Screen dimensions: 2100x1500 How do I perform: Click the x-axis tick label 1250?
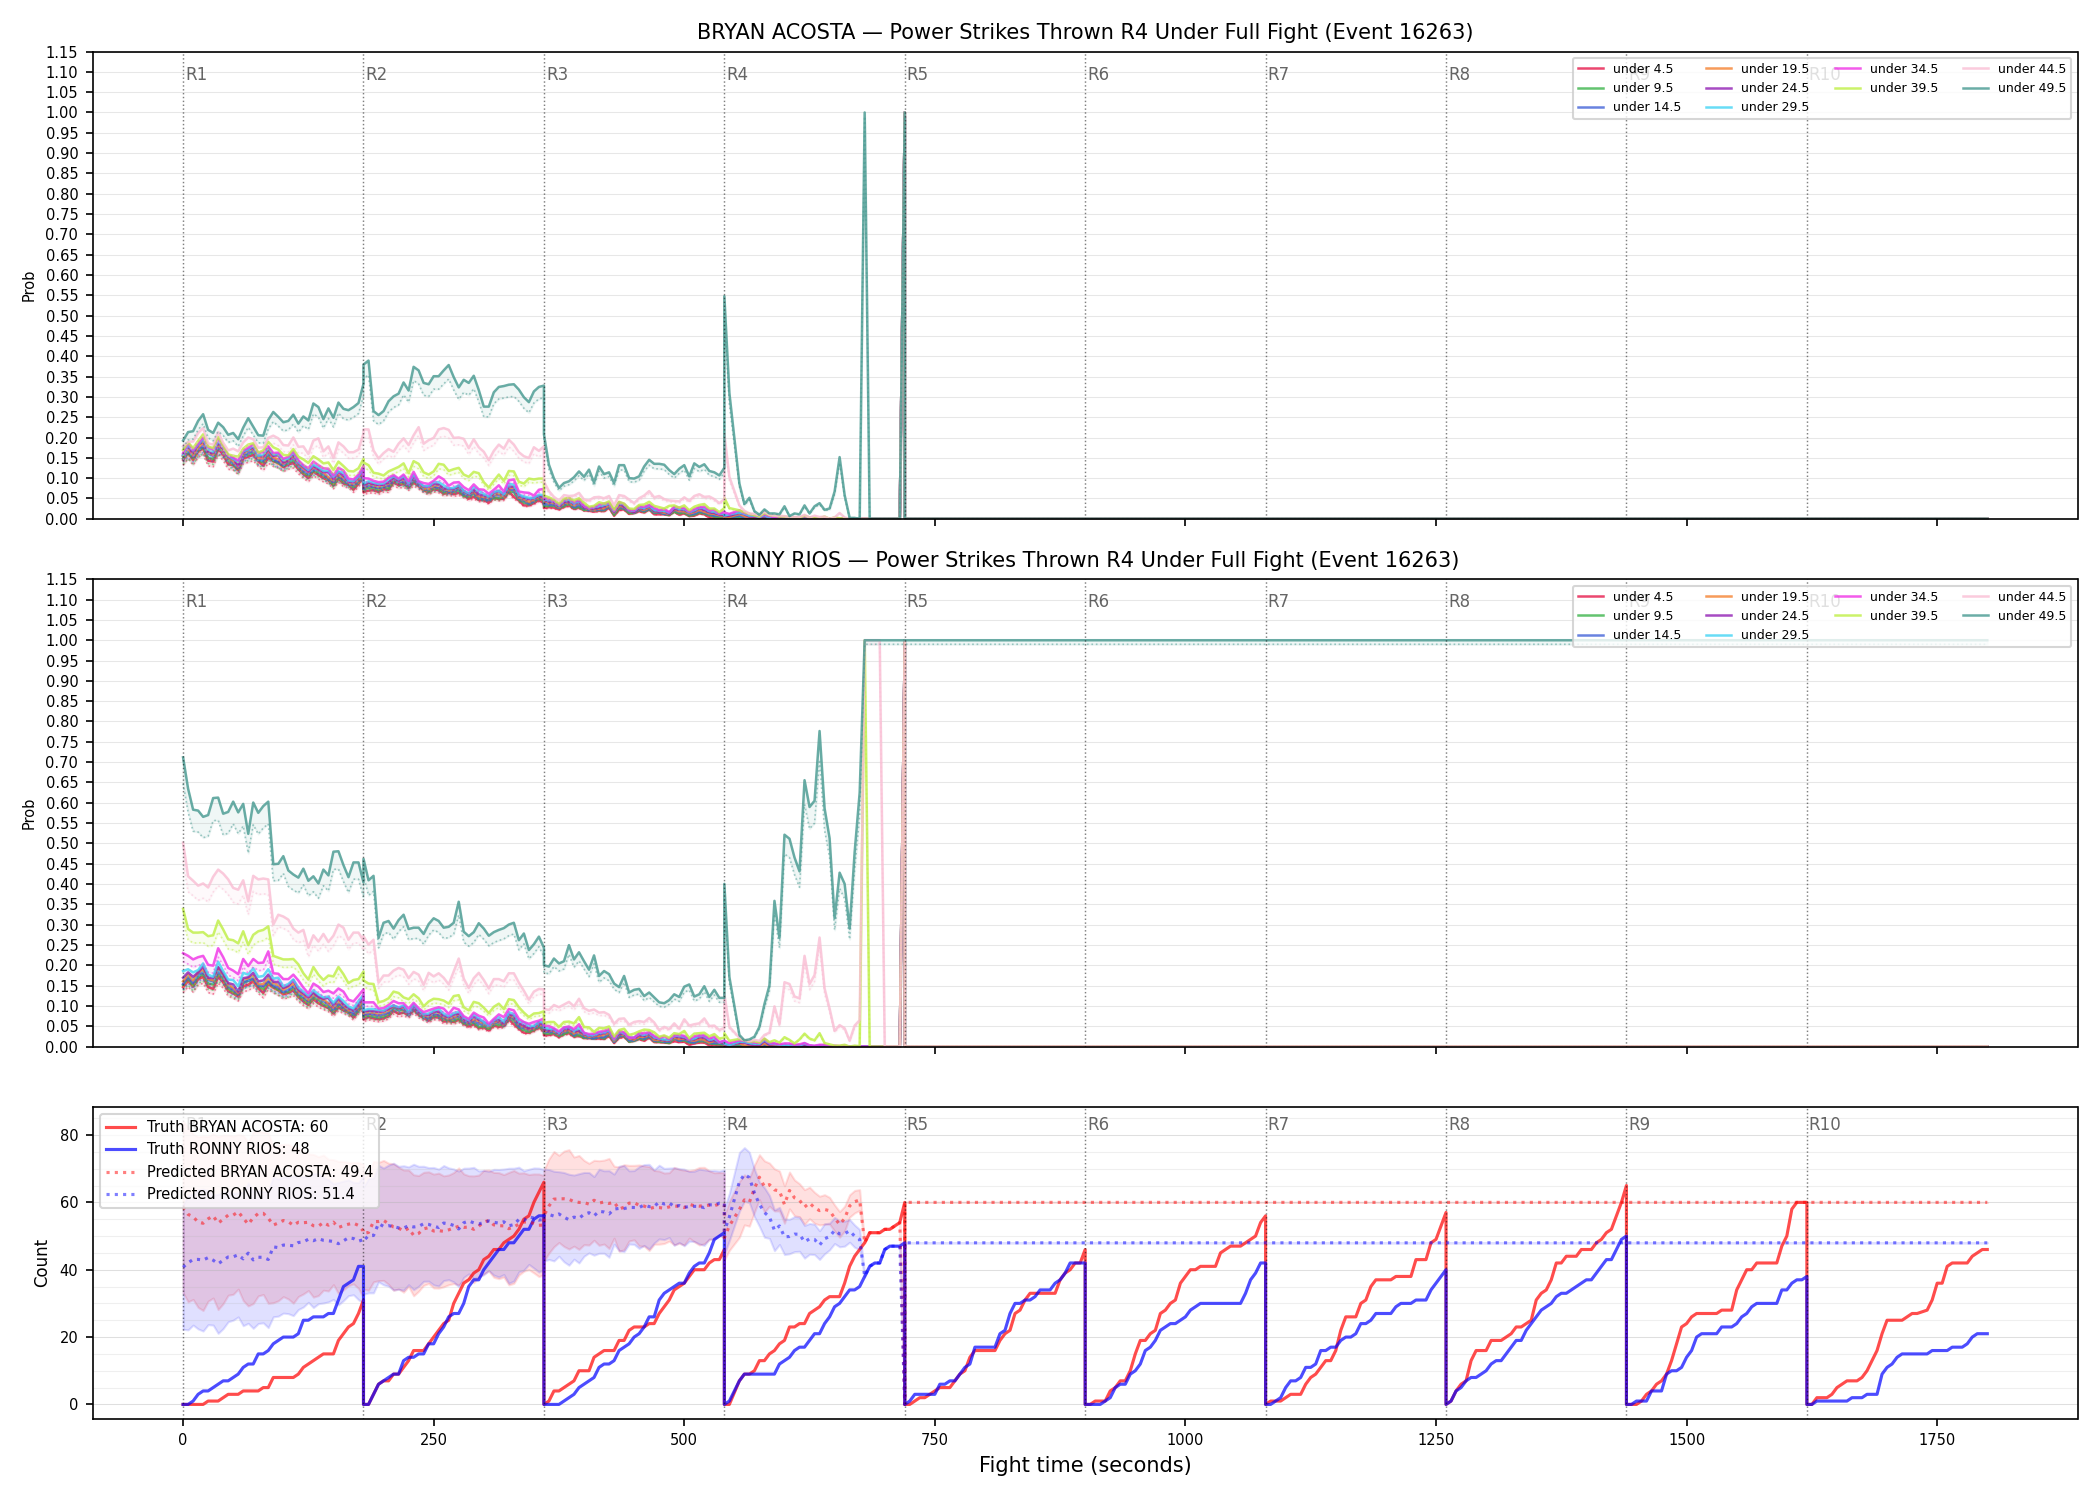coord(1436,1440)
